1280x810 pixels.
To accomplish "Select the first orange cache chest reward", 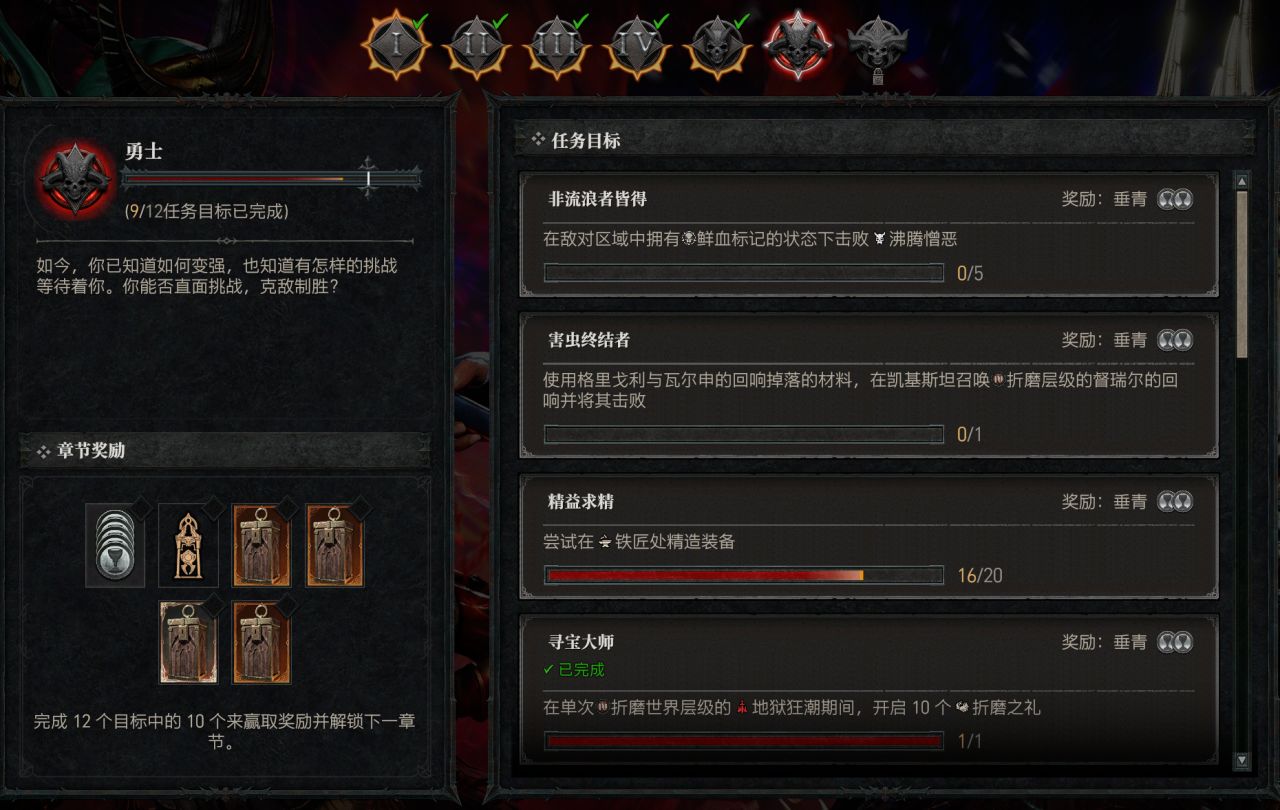I will 262,545.
